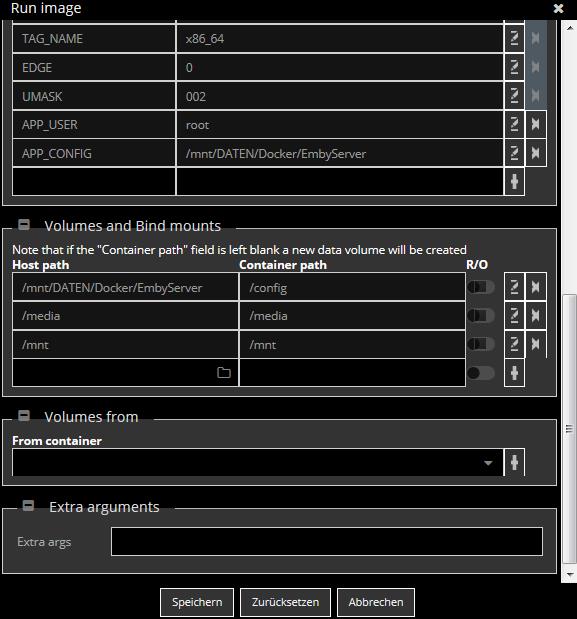
Task: Delete the /media bind mount
Action: pyautogui.click(x=536, y=315)
